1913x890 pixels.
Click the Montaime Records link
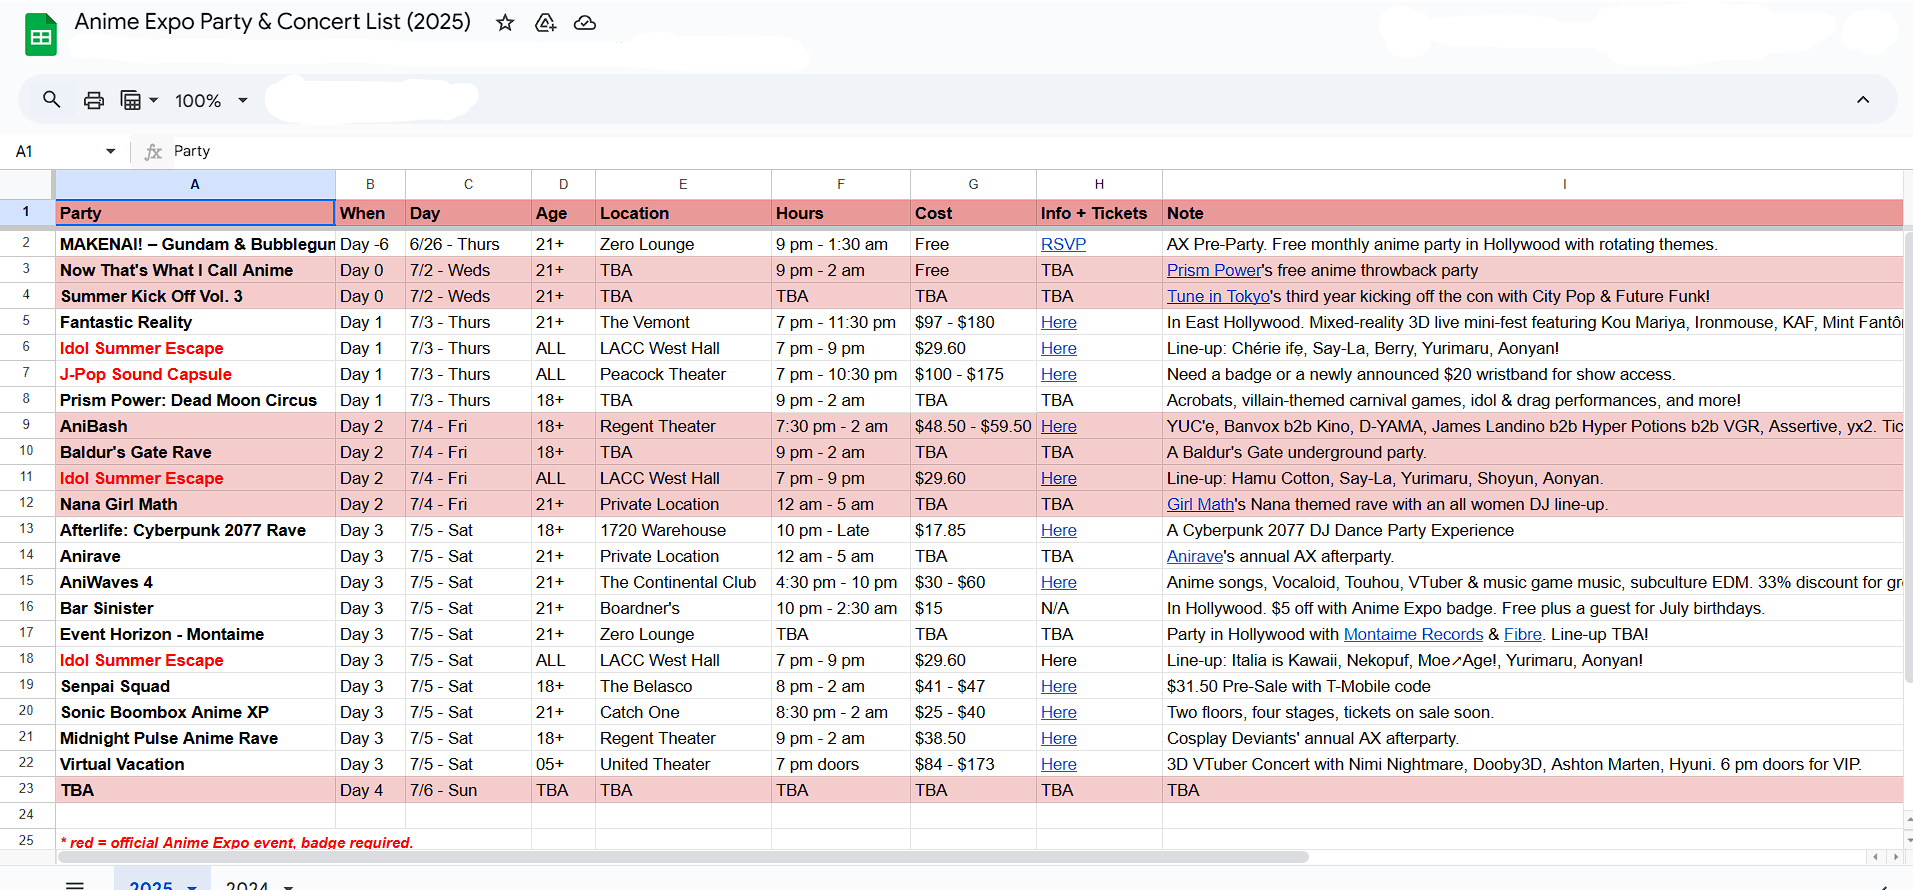pos(1412,634)
